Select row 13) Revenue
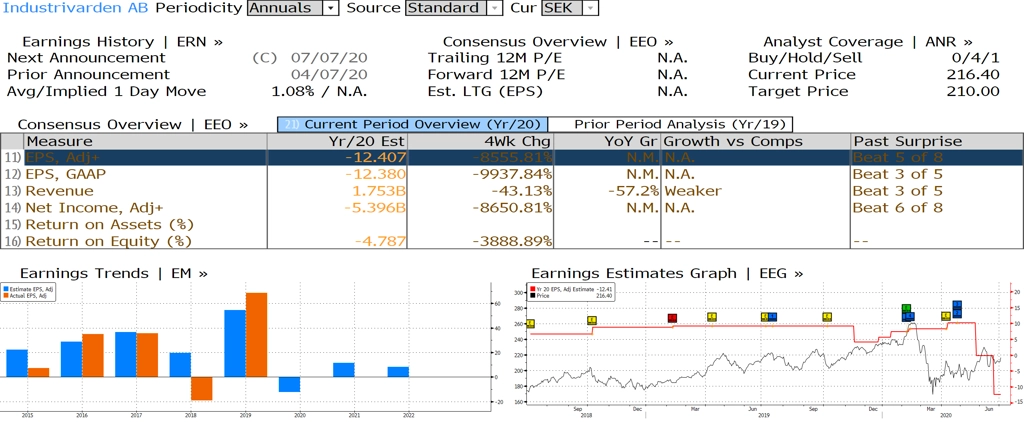This screenshot has height=422, width=1024. pos(512,191)
